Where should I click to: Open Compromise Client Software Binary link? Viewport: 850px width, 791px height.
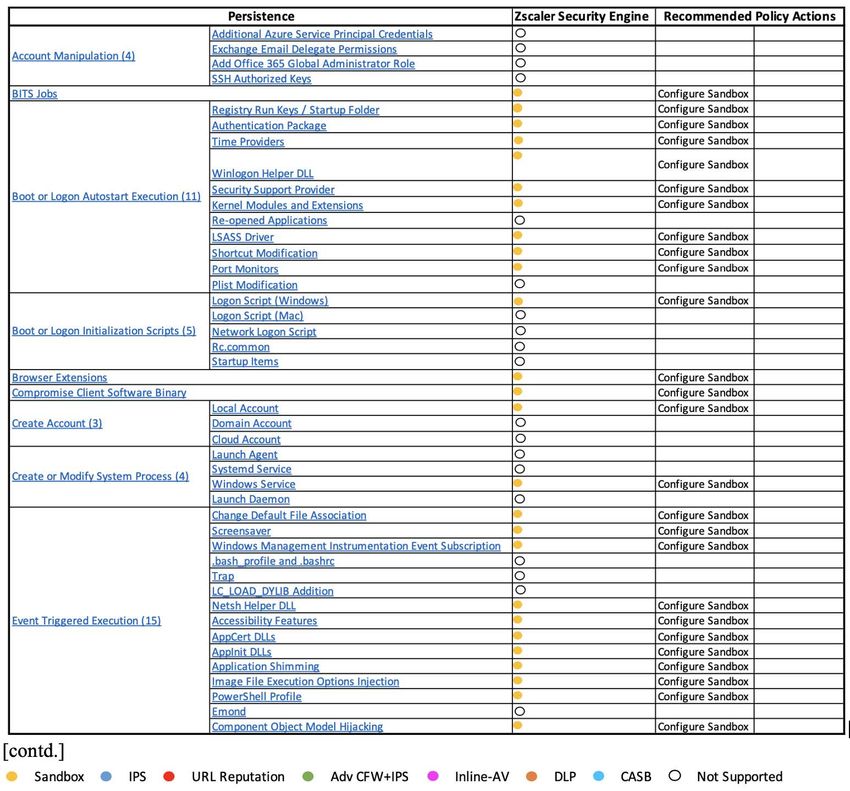(x=99, y=393)
